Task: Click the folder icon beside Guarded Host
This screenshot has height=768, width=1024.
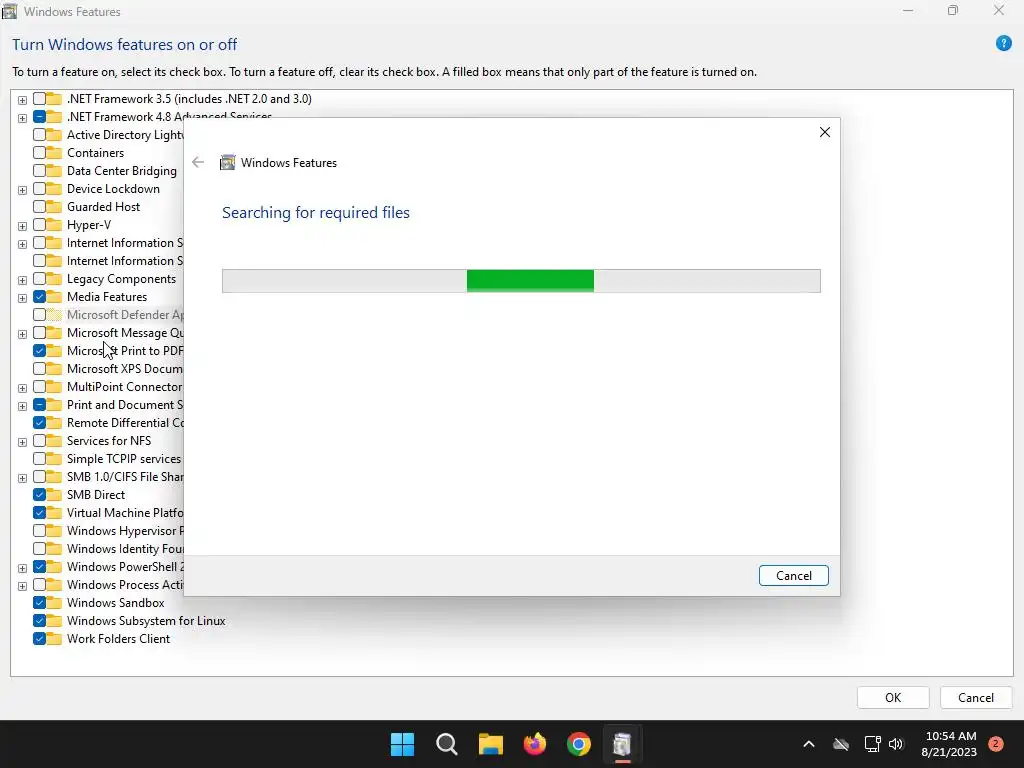Action: point(54,207)
